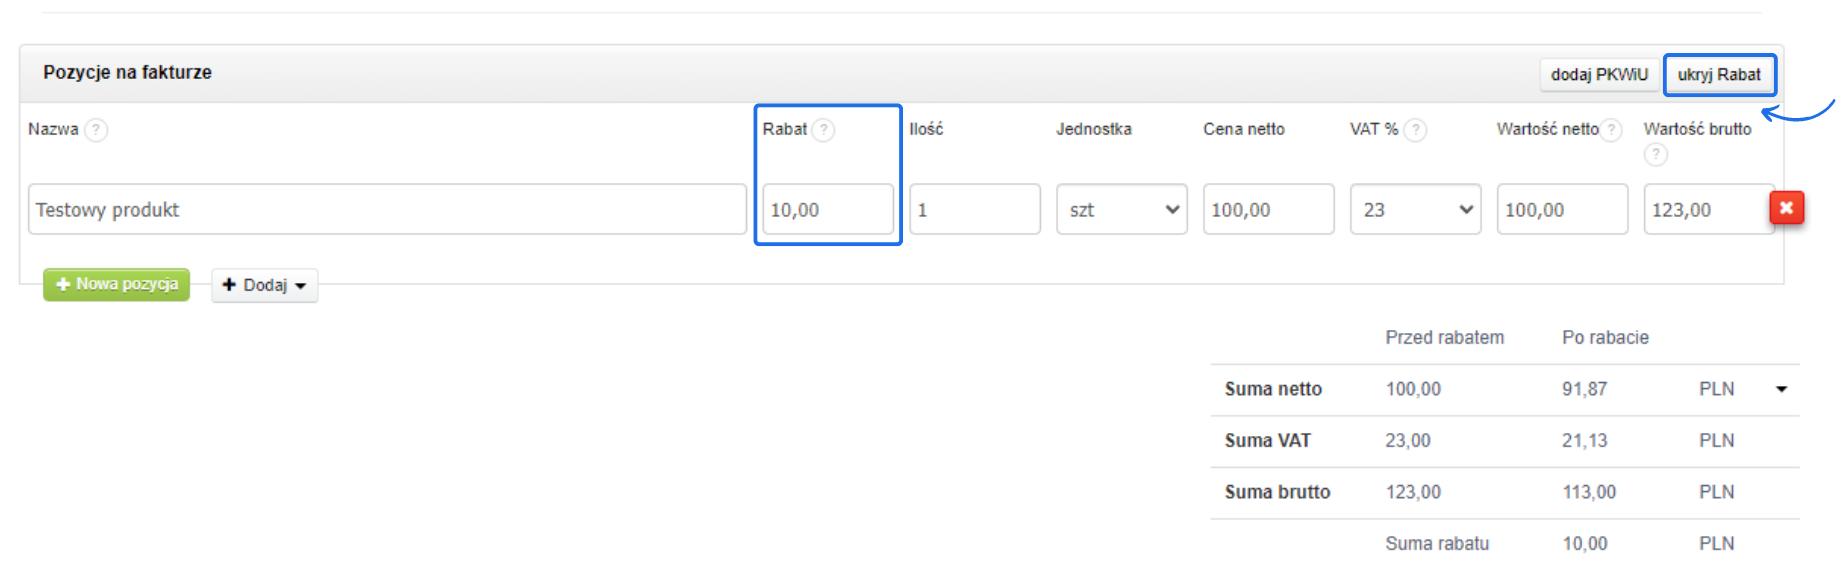Expand the PLN currency arrow
Viewport: 1847px width, 579px height.
tap(1781, 389)
